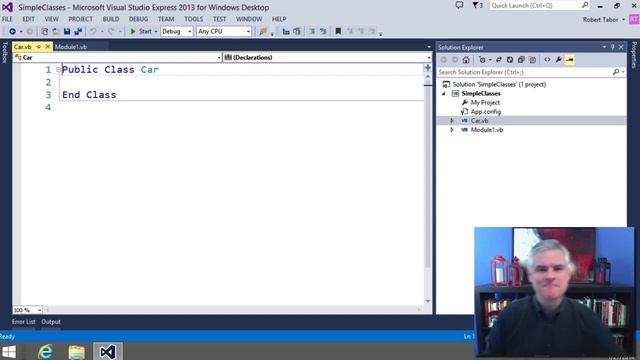Expand the Module1.vb node in Solution Explorer
The image size is (640, 360).
tap(452, 130)
